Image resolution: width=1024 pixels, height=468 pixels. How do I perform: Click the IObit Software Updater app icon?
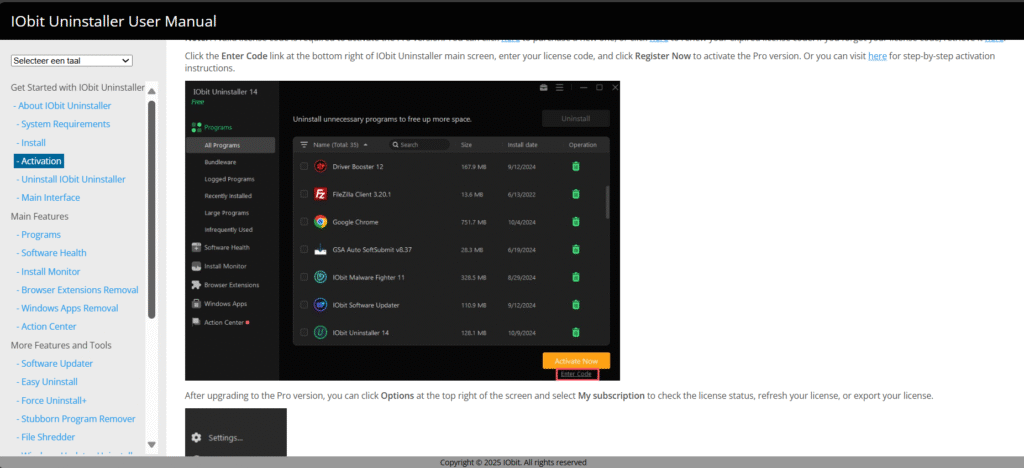click(320, 305)
